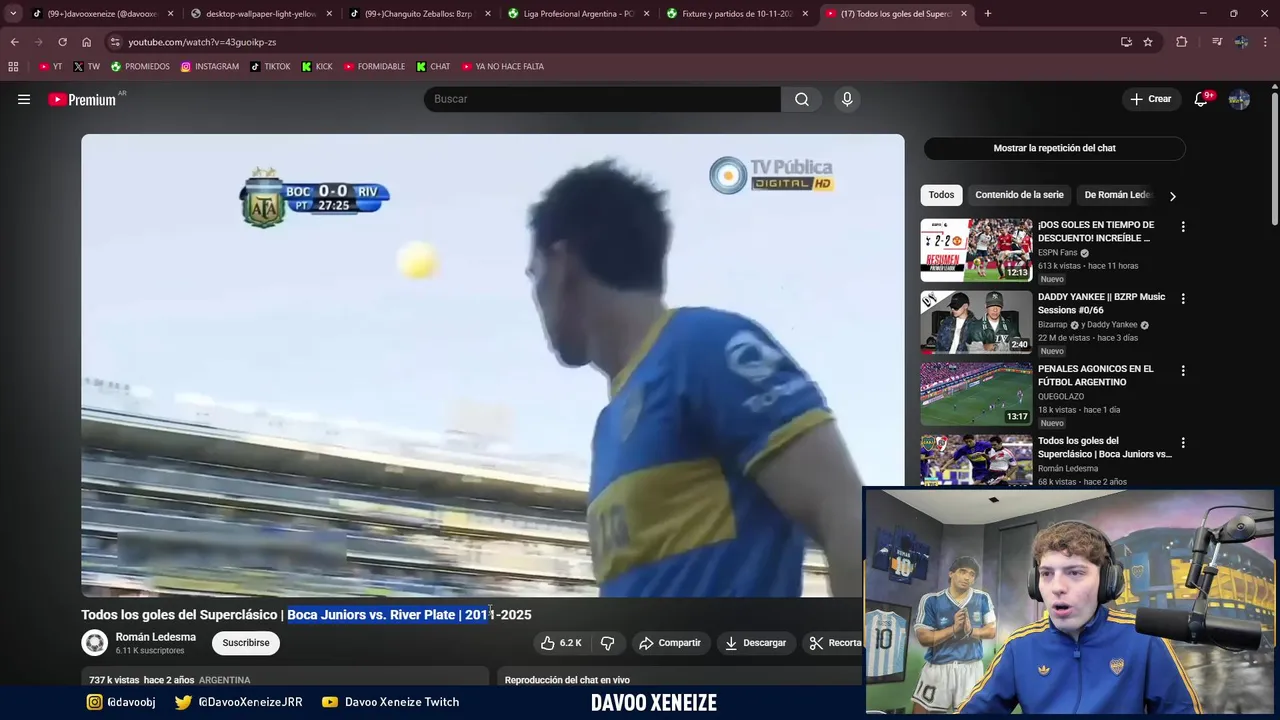Open the apps grid in bookmarks bar
The height and width of the screenshot is (720, 1280).
pyautogui.click(x=13, y=67)
